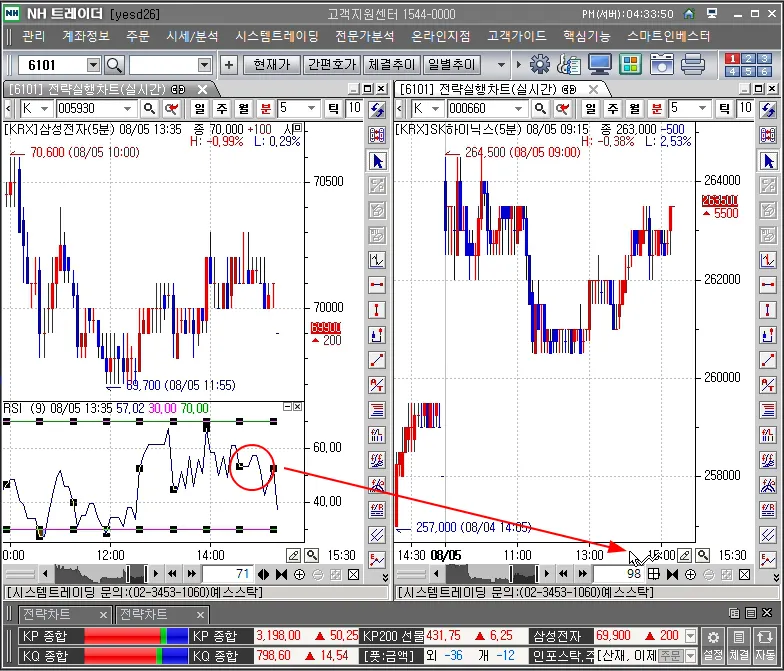Image resolution: width=784 pixels, height=671 pixels.
Task: Toggle tick 틱 period in left chart
Action: coord(333,108)
